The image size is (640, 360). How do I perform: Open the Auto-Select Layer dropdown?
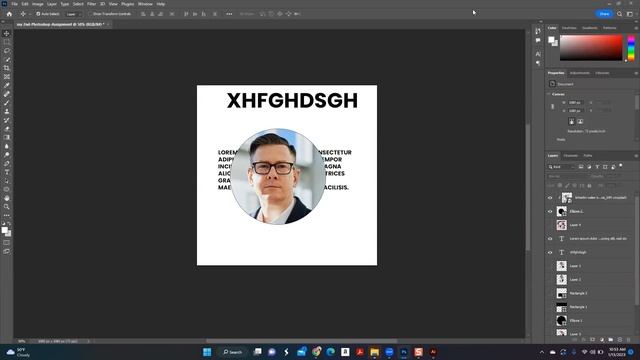coord(74,14)
